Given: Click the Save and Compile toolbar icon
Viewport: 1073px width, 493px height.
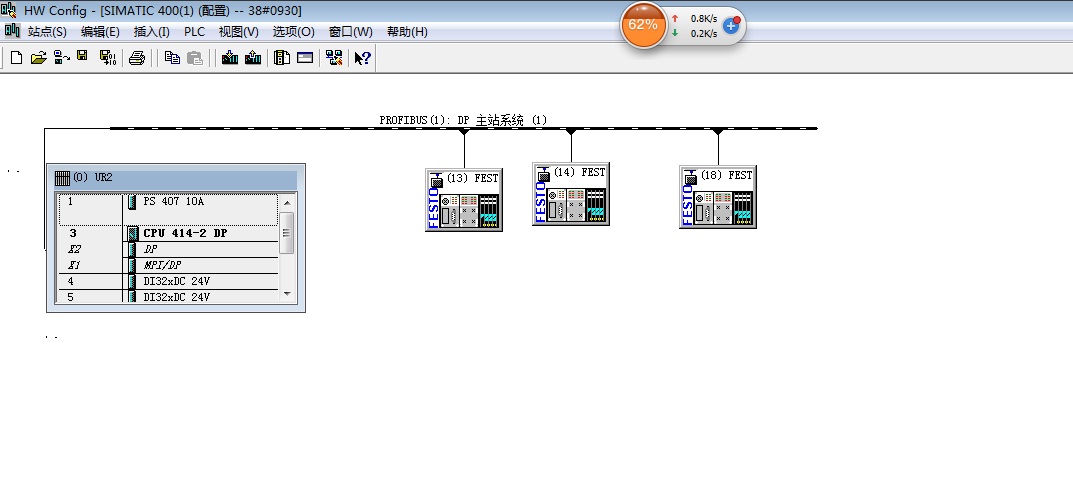Looking at the screenshot, I should point(107,58).
